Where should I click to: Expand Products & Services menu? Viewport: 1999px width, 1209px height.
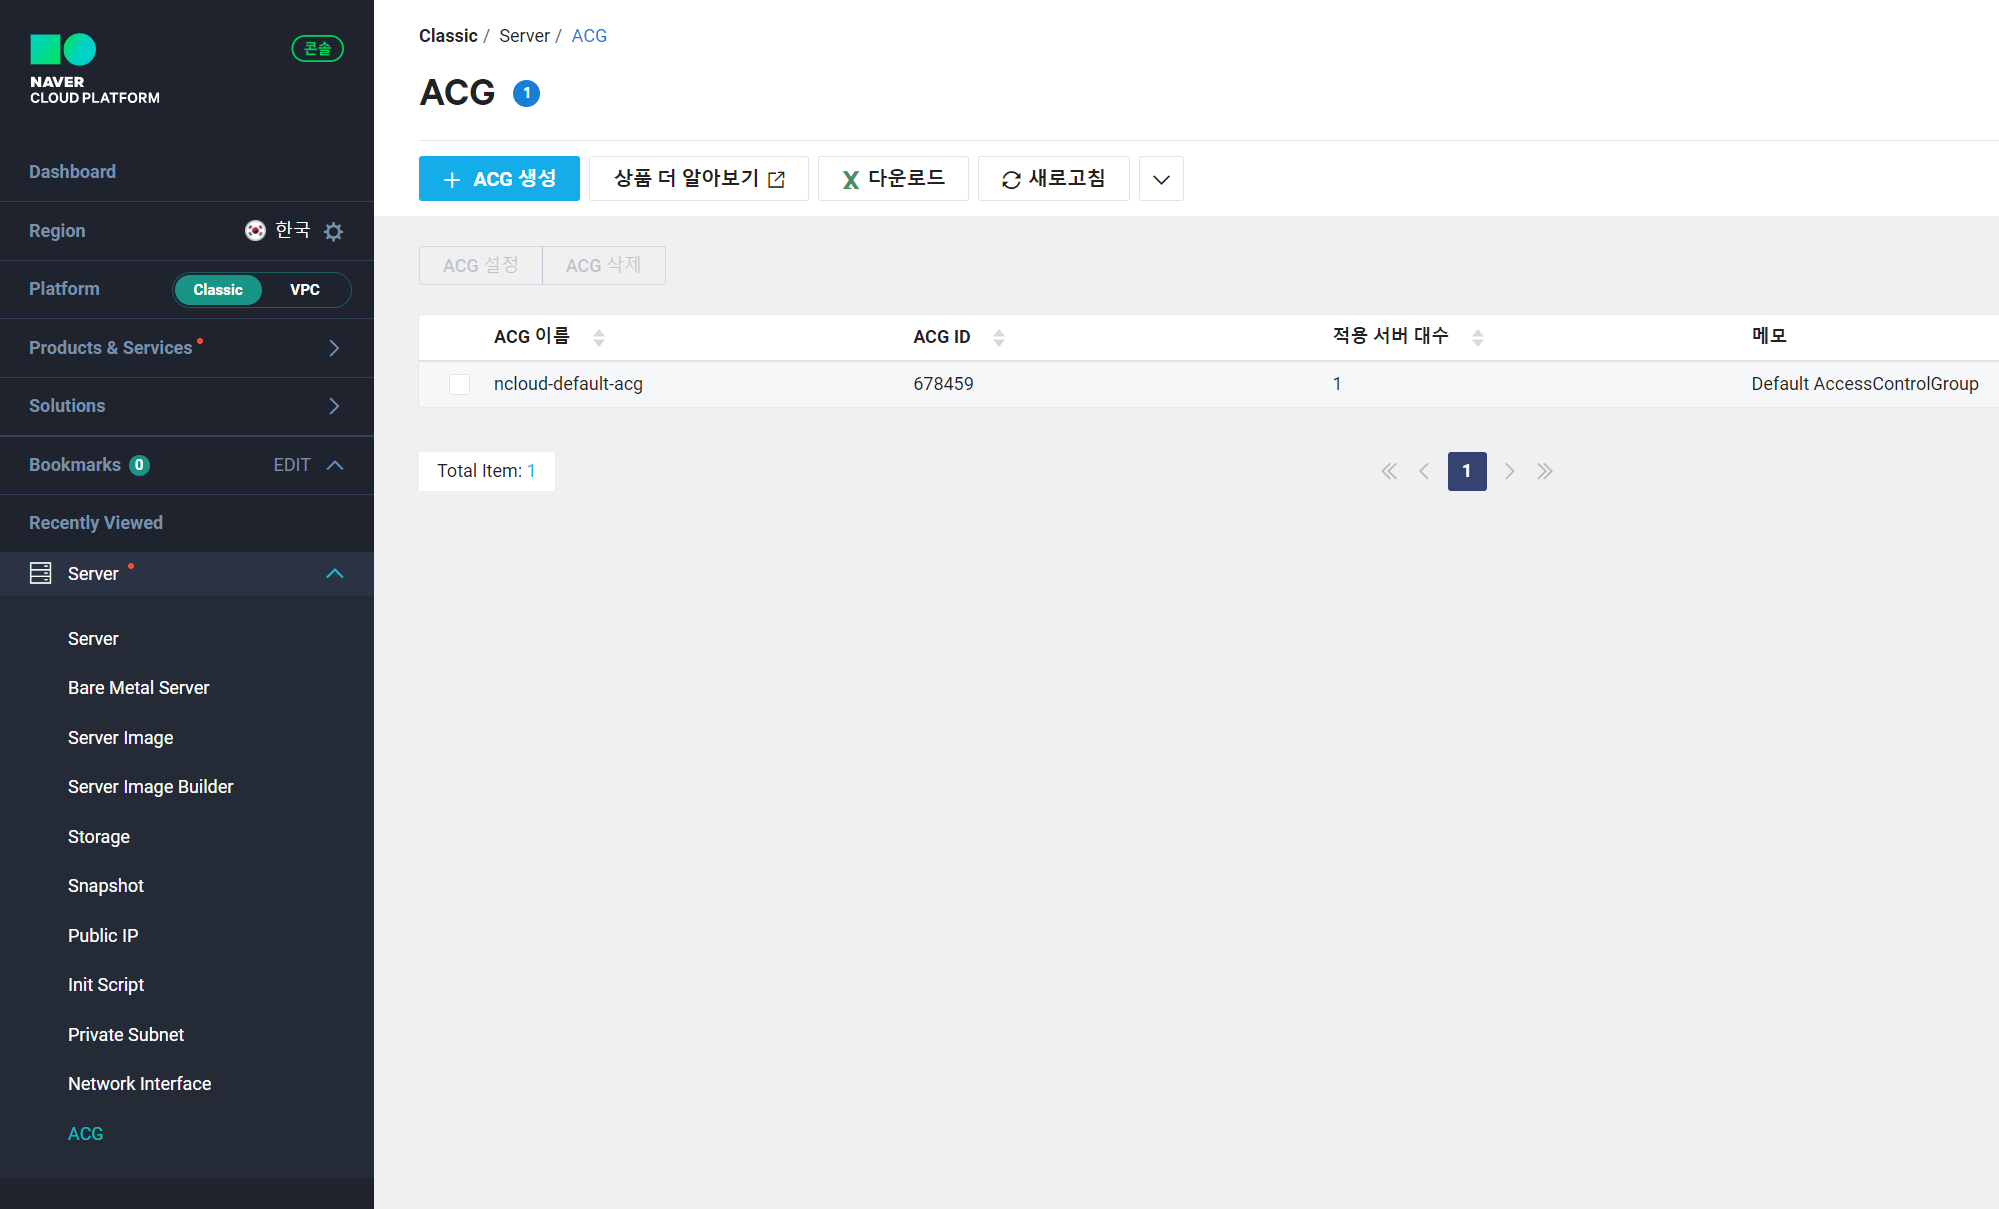pos(334,348)
